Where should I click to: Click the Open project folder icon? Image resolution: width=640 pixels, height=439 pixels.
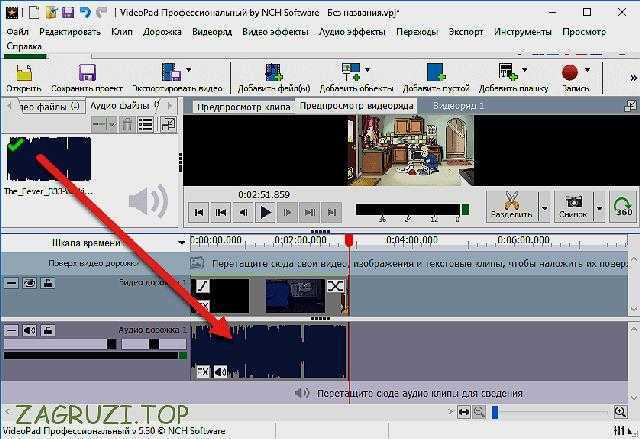tap(24, 73)
